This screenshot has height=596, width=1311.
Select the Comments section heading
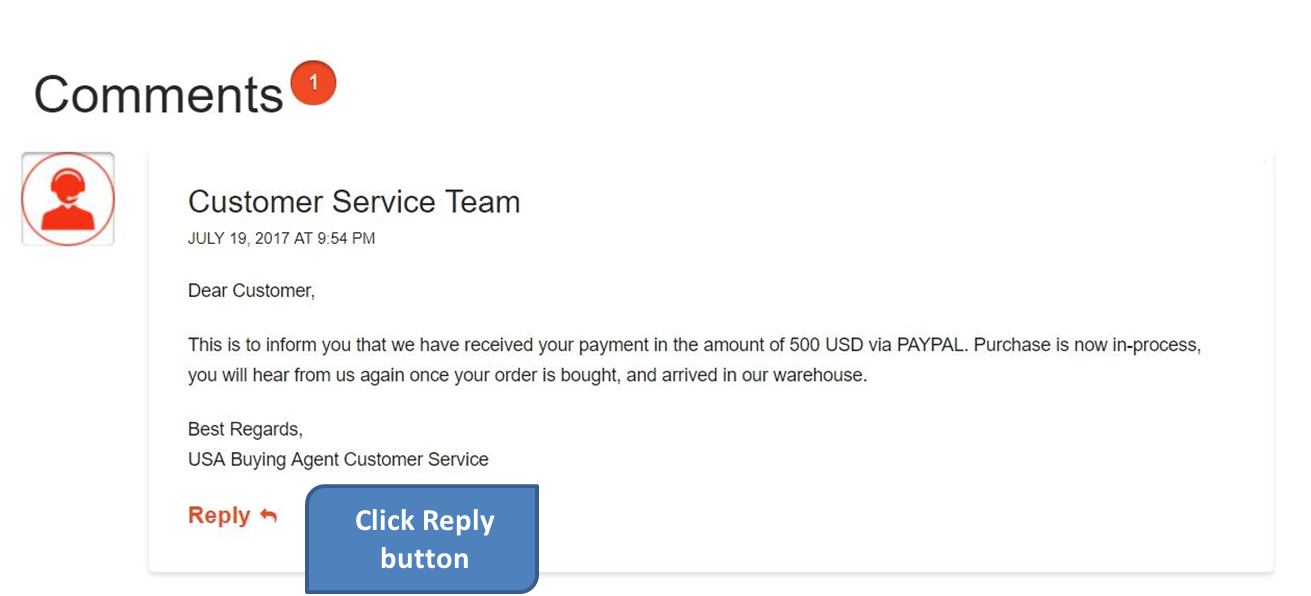click(158, 95)
